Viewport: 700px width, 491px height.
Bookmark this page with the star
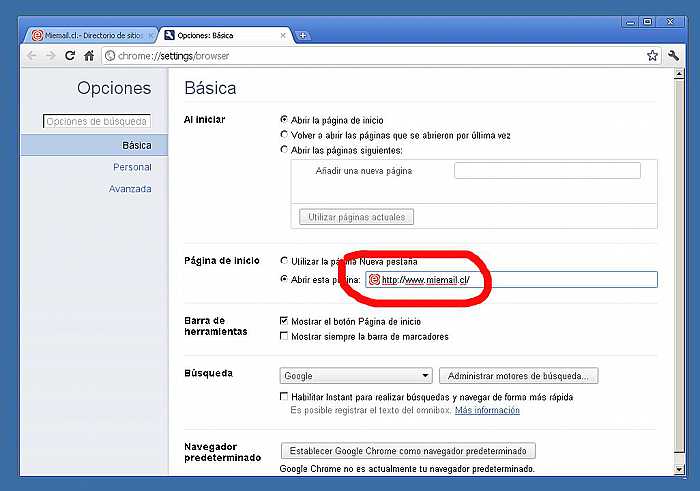(652, 56)
